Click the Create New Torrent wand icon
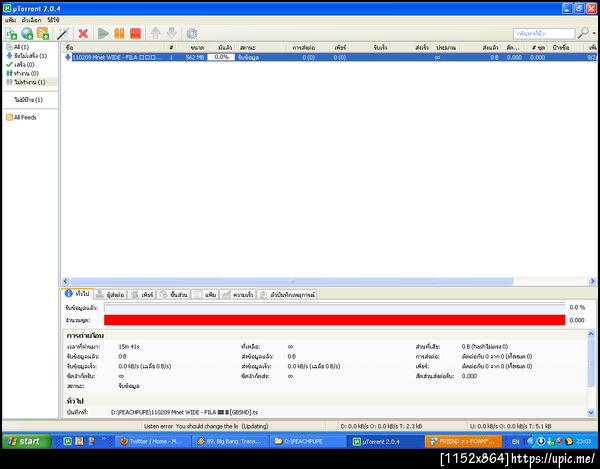The image size is (600, 469). (62, 34)
